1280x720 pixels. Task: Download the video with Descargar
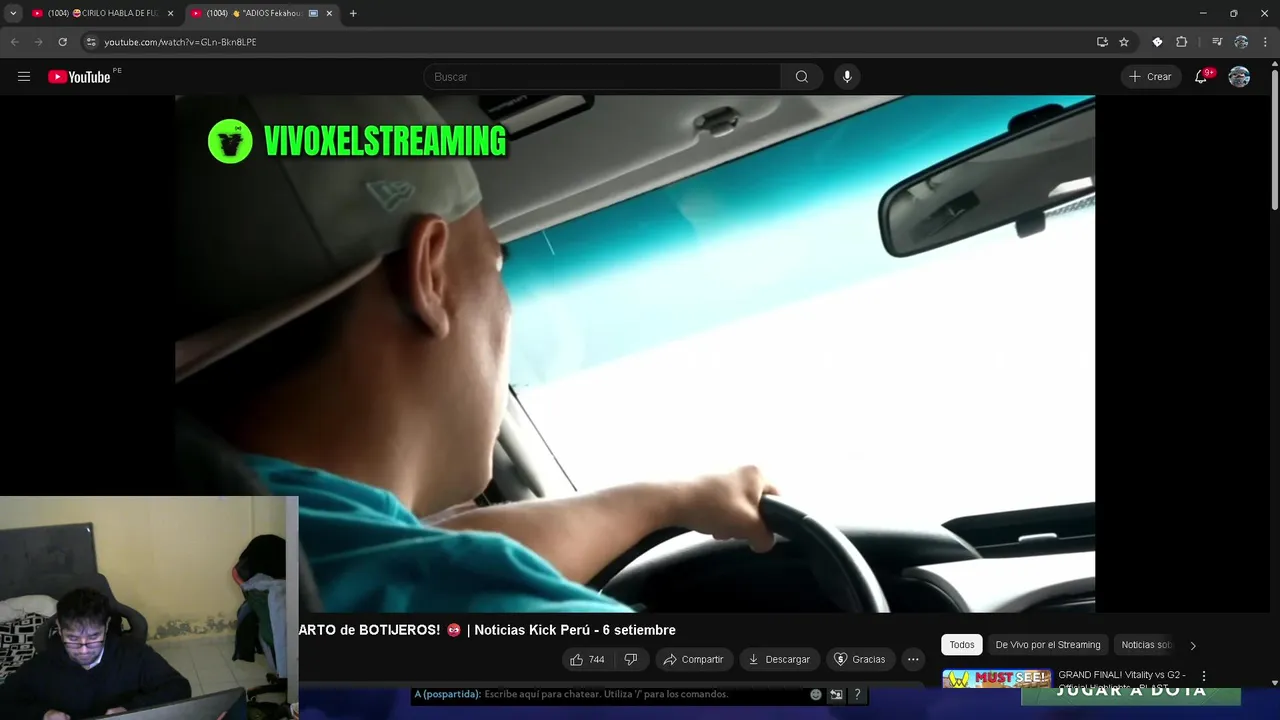tap(780, 659)
